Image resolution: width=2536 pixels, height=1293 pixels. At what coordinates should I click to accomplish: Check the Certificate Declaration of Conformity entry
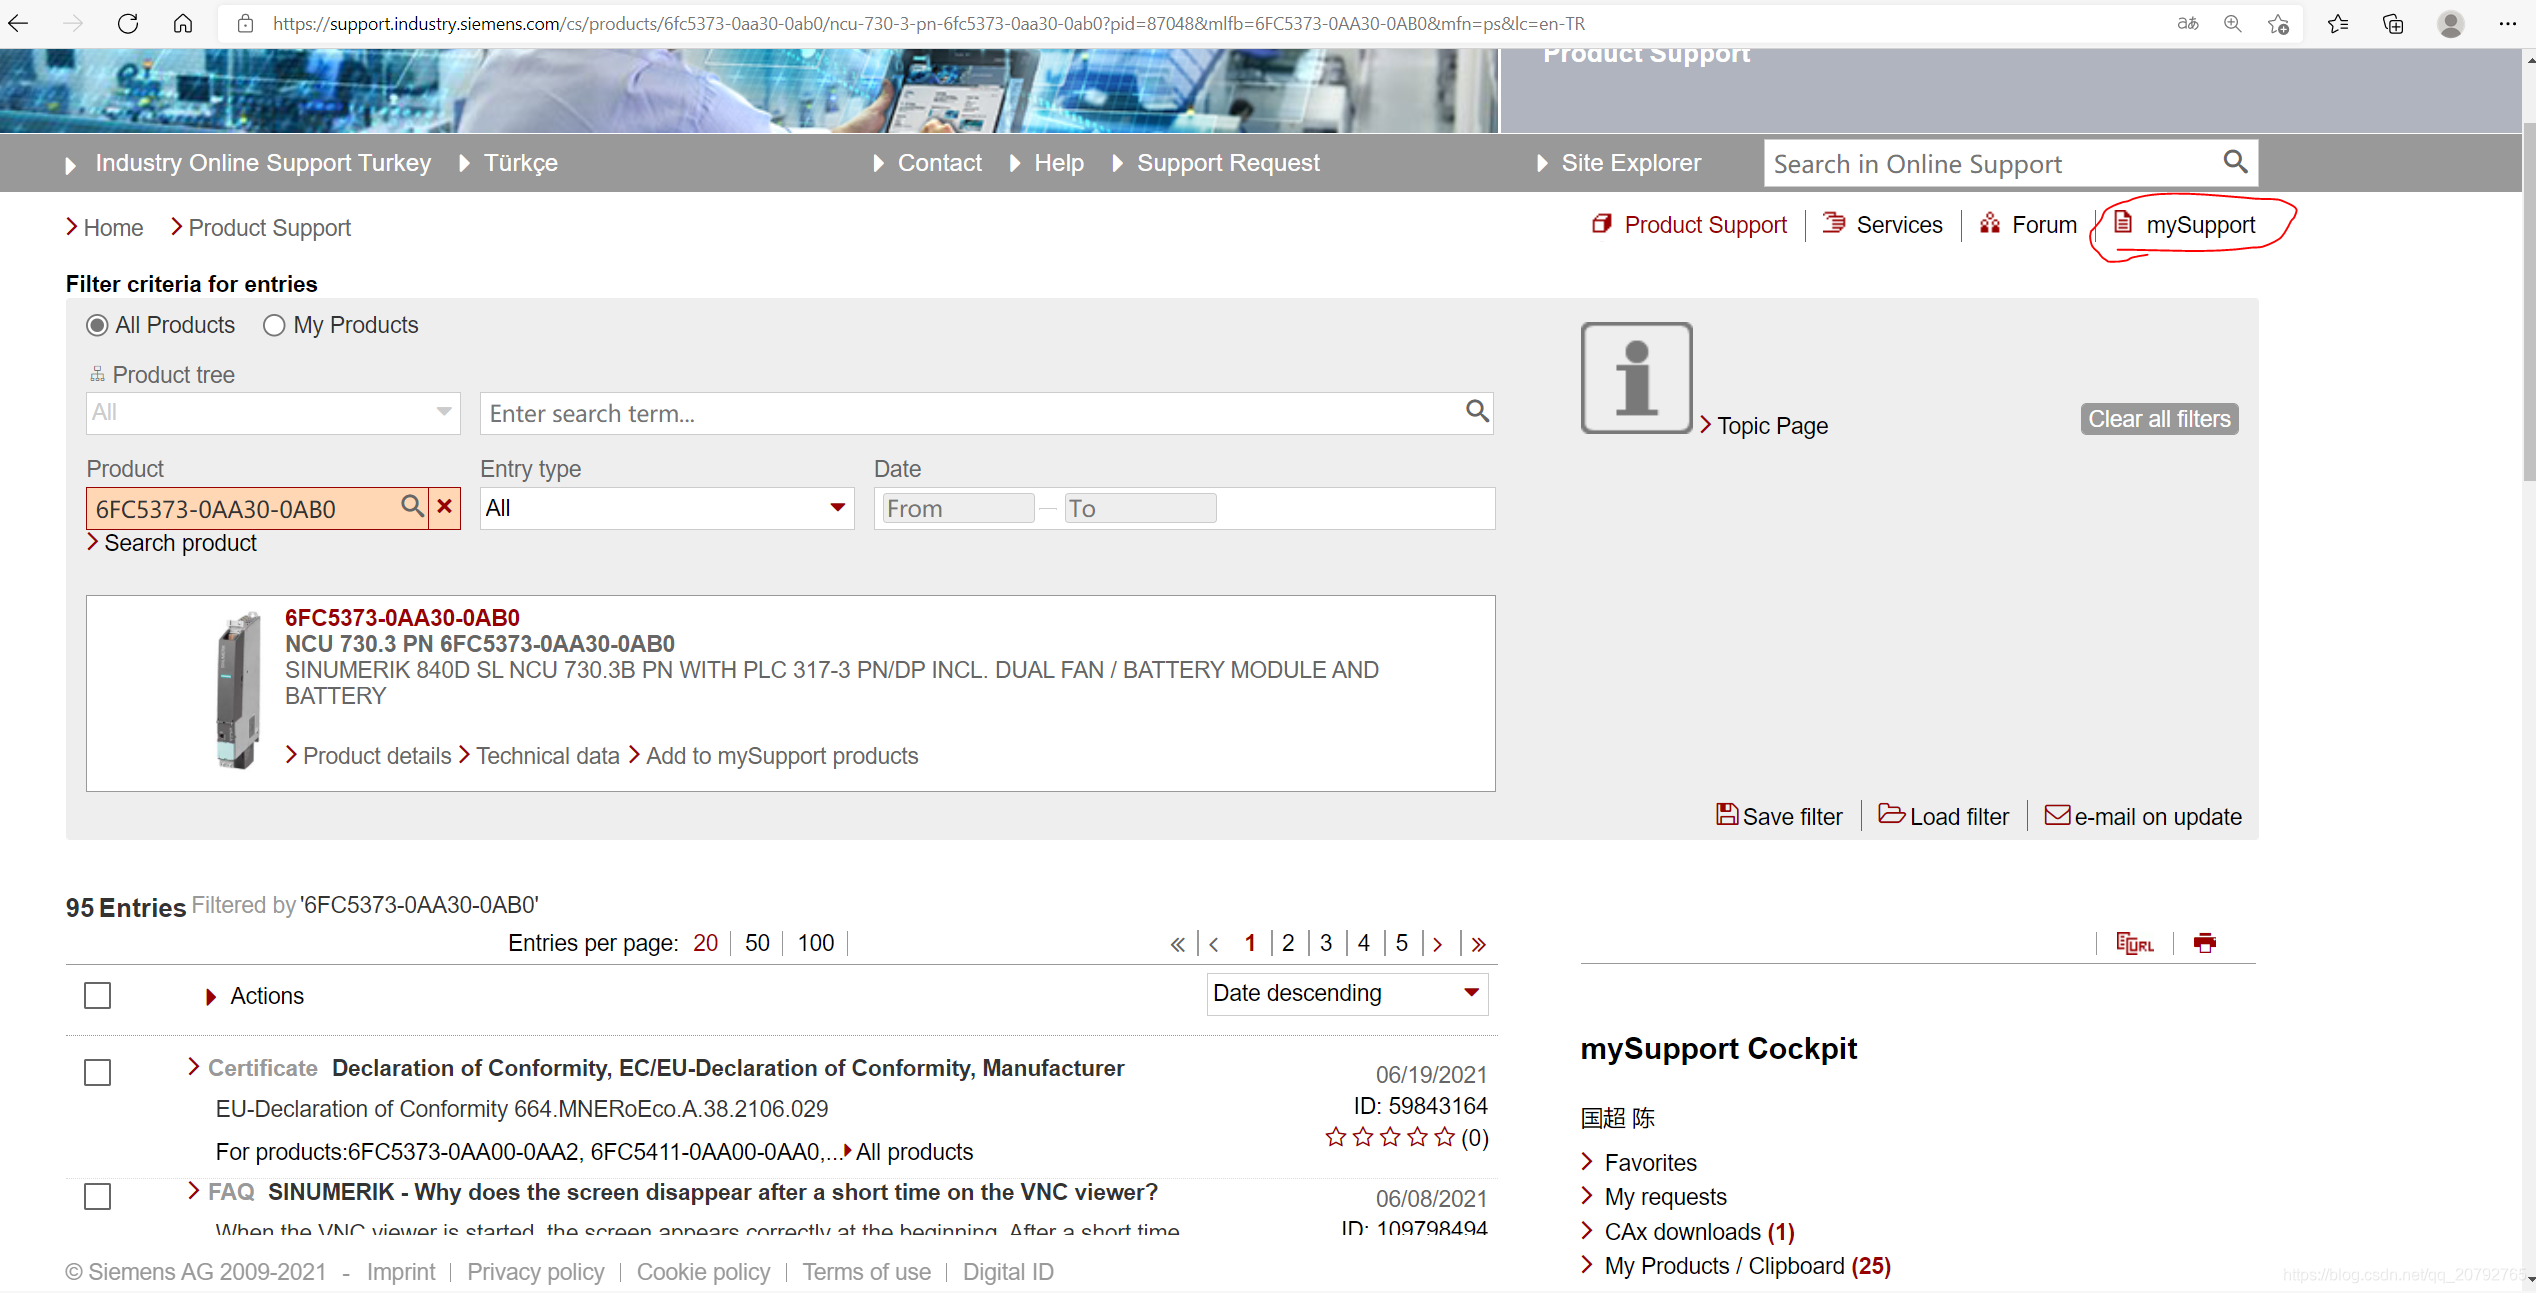pyautogui.click(x=98, y=1073)
